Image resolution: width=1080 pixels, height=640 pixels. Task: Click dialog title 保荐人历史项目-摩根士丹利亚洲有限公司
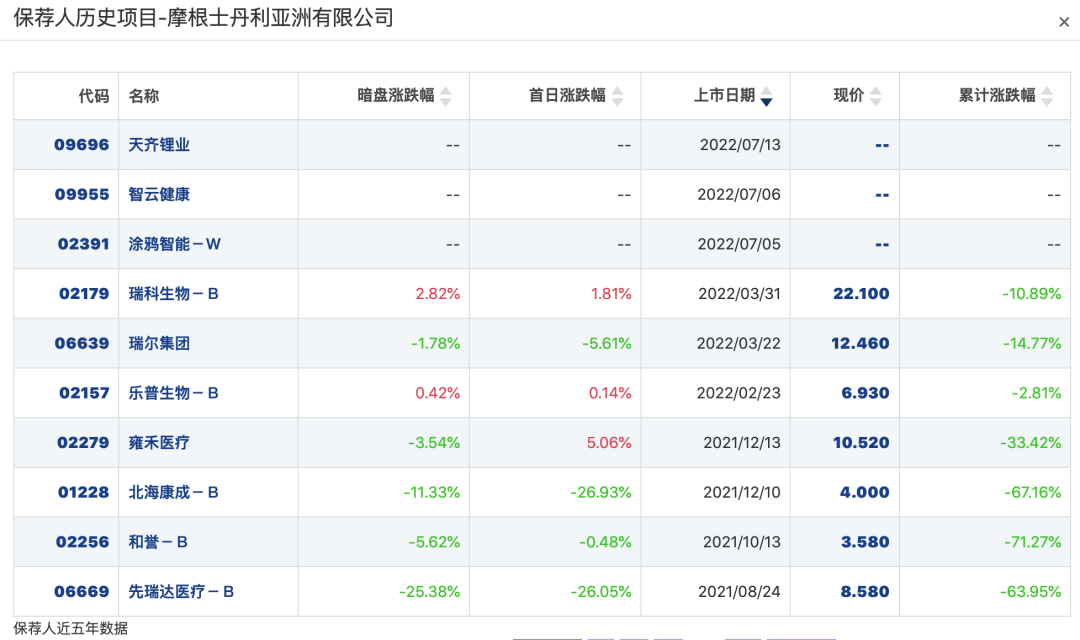point(203,17)
